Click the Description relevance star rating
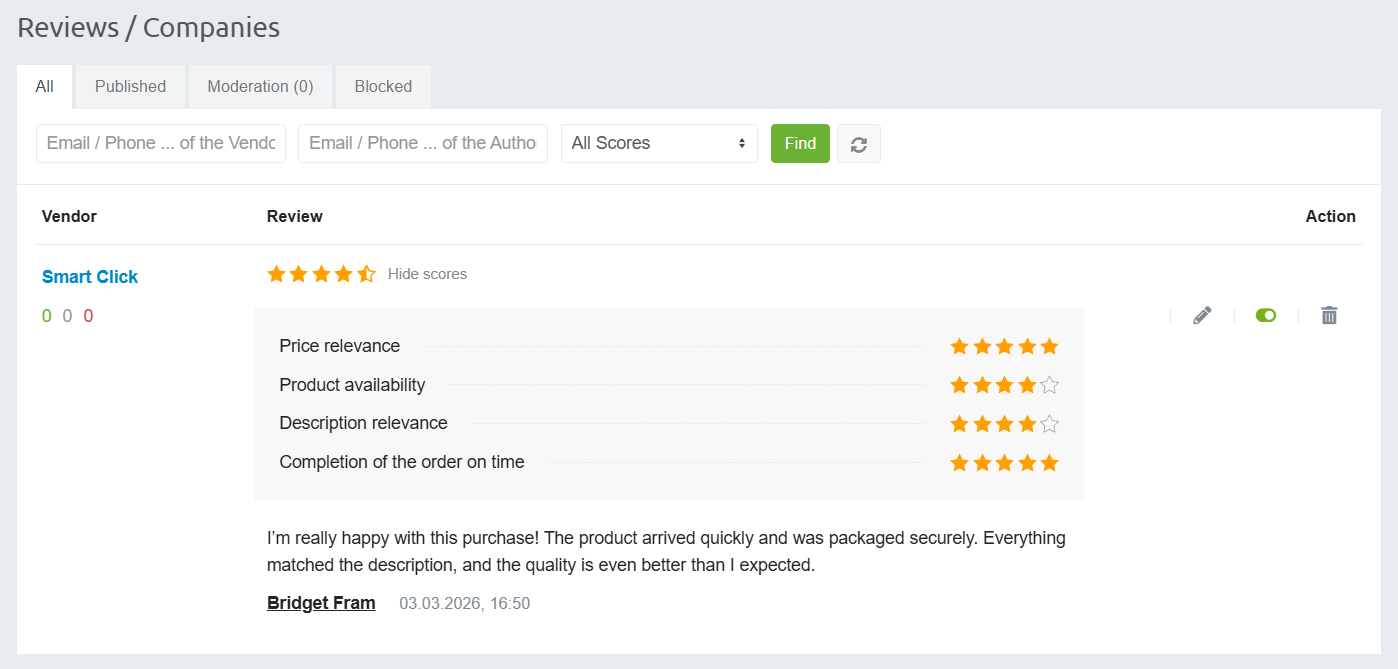Image resolution: width=1398 pixels, height=669 pixels. (1004, 424)
